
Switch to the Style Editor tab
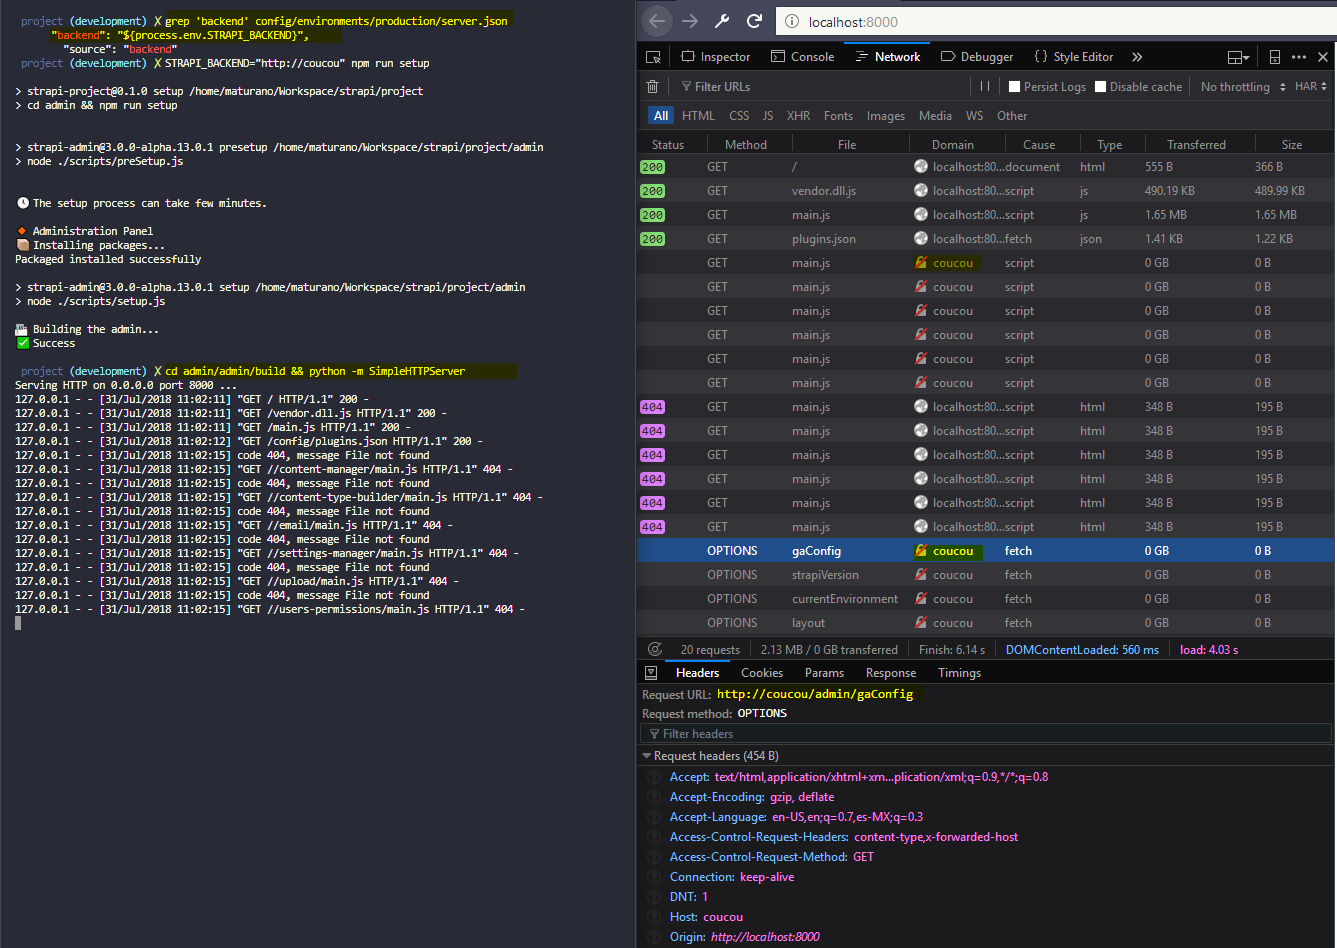click(x=1074, y=57)
